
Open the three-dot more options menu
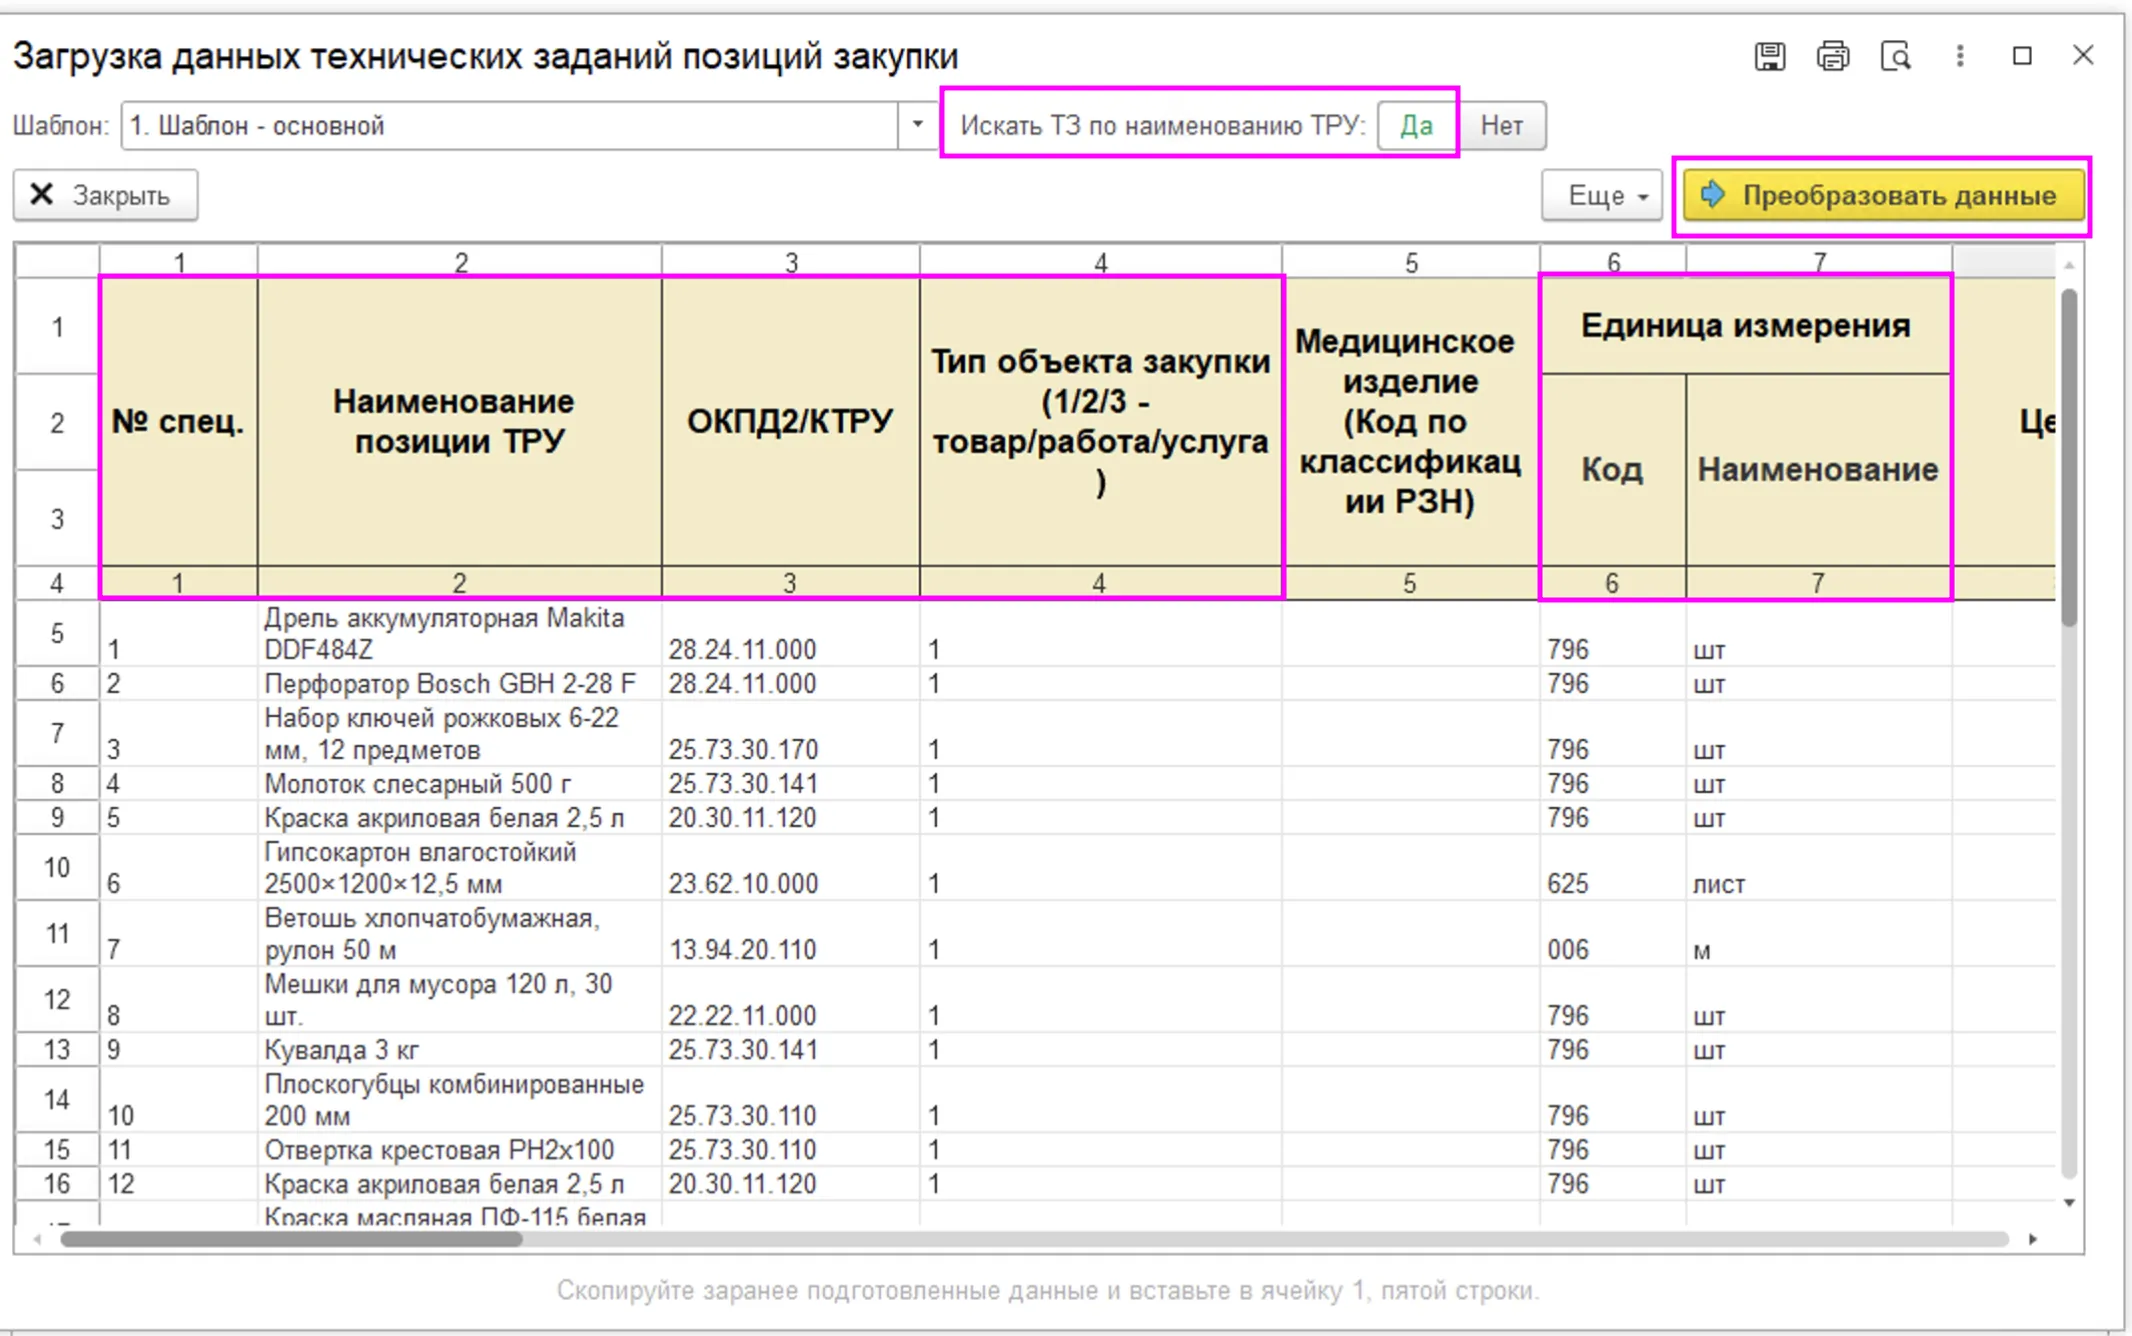click(x=1960, y=56)
